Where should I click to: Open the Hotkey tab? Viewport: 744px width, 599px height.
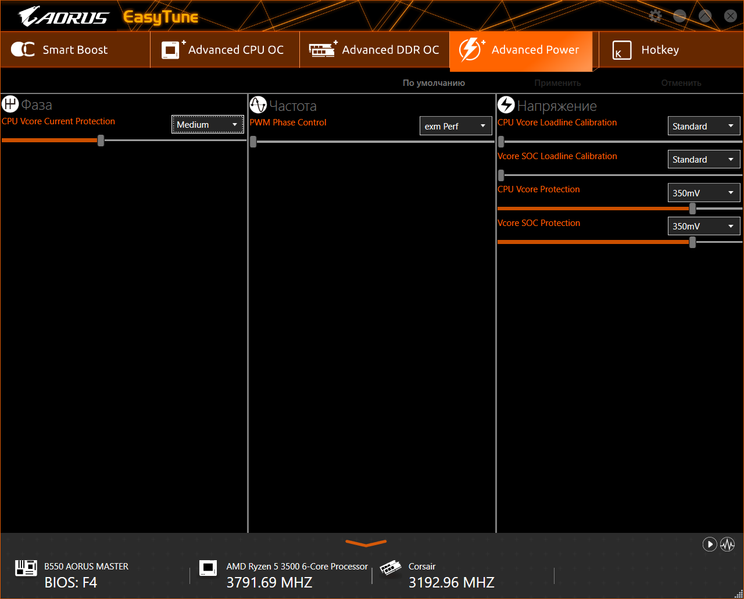pos(671,49)
